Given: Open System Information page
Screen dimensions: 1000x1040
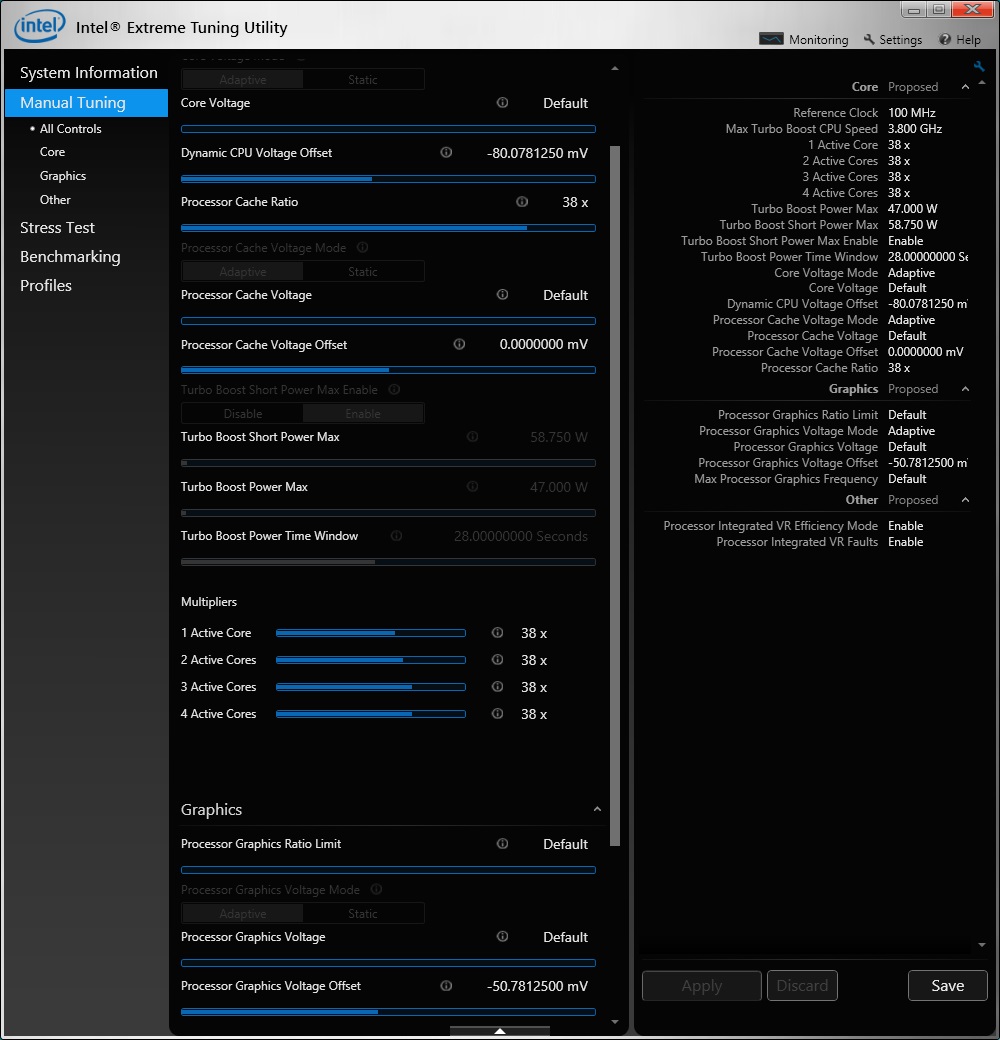Looking at the screenshot, I should click(88, 72).
